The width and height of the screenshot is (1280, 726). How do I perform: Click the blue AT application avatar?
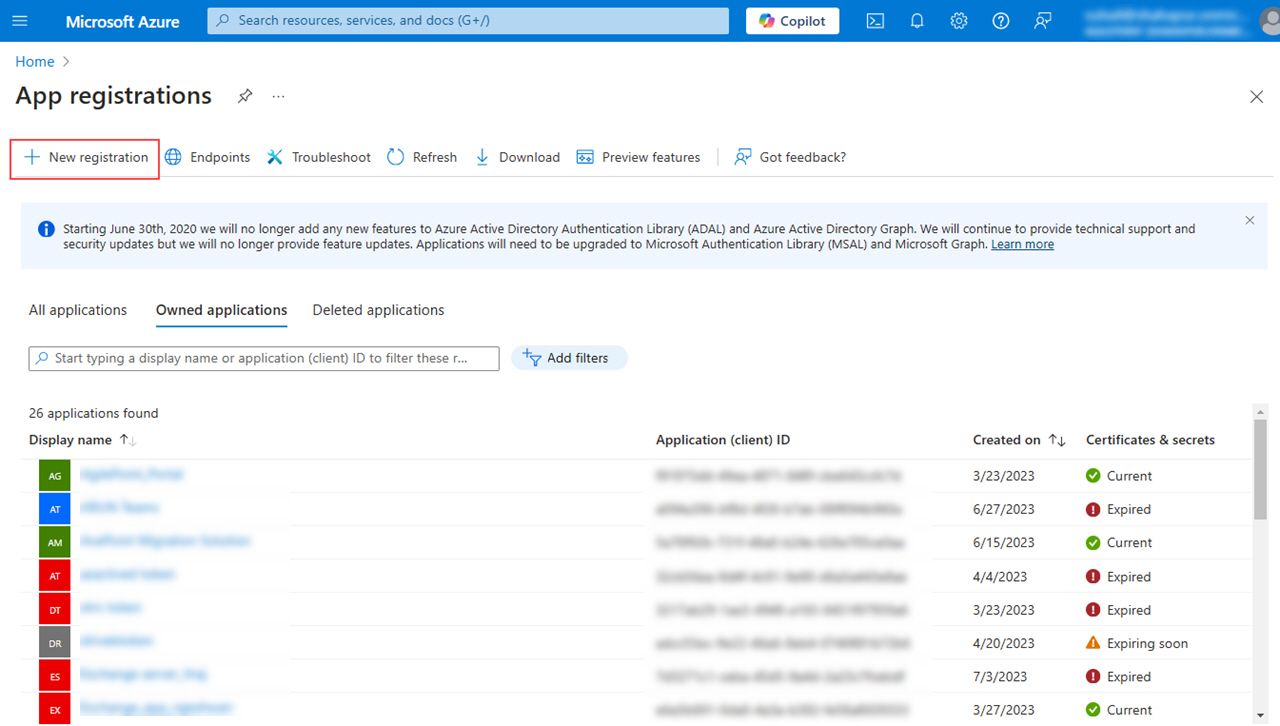(55, 509)
